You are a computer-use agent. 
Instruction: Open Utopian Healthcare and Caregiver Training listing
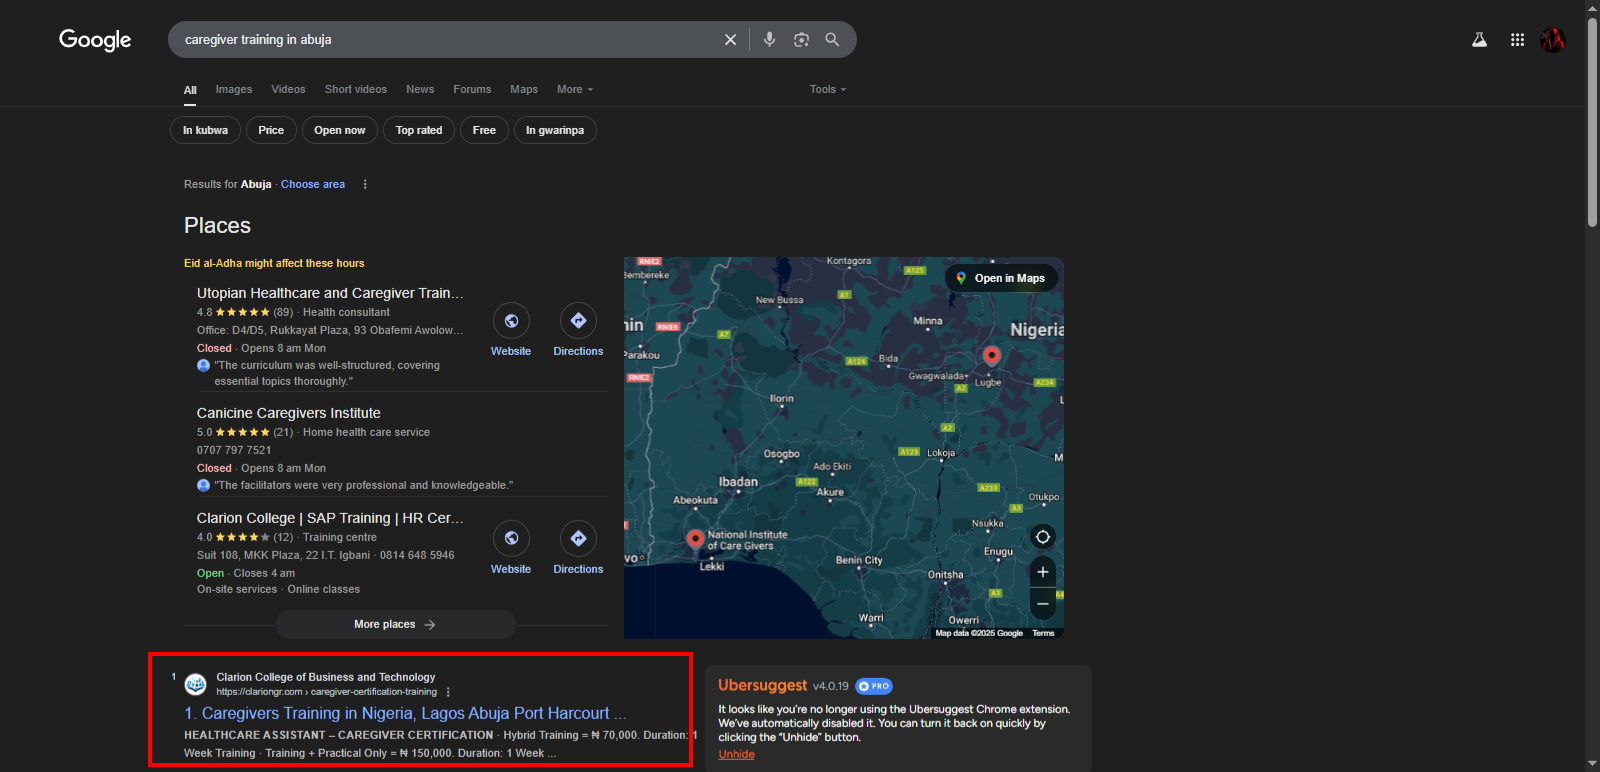[330, 293]
